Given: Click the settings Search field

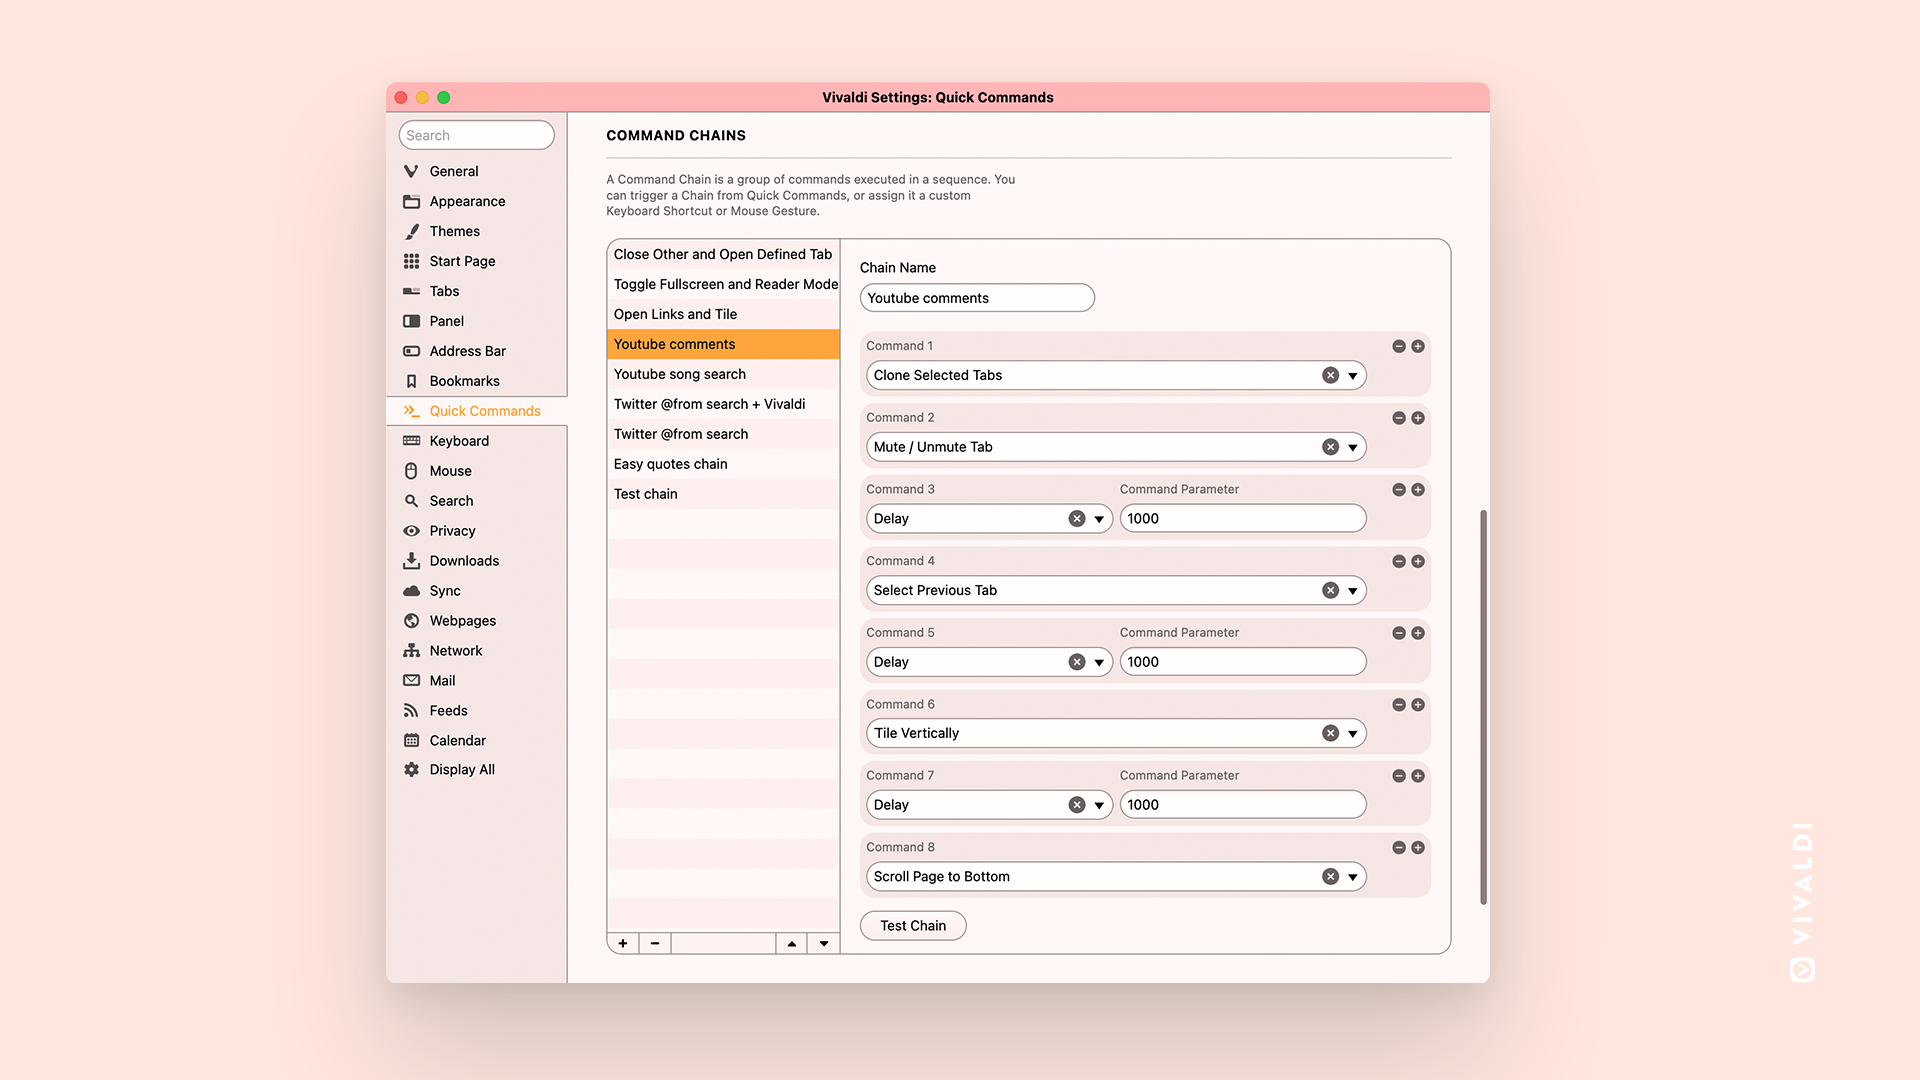Looking at the screenshot, I should [477, 135].
